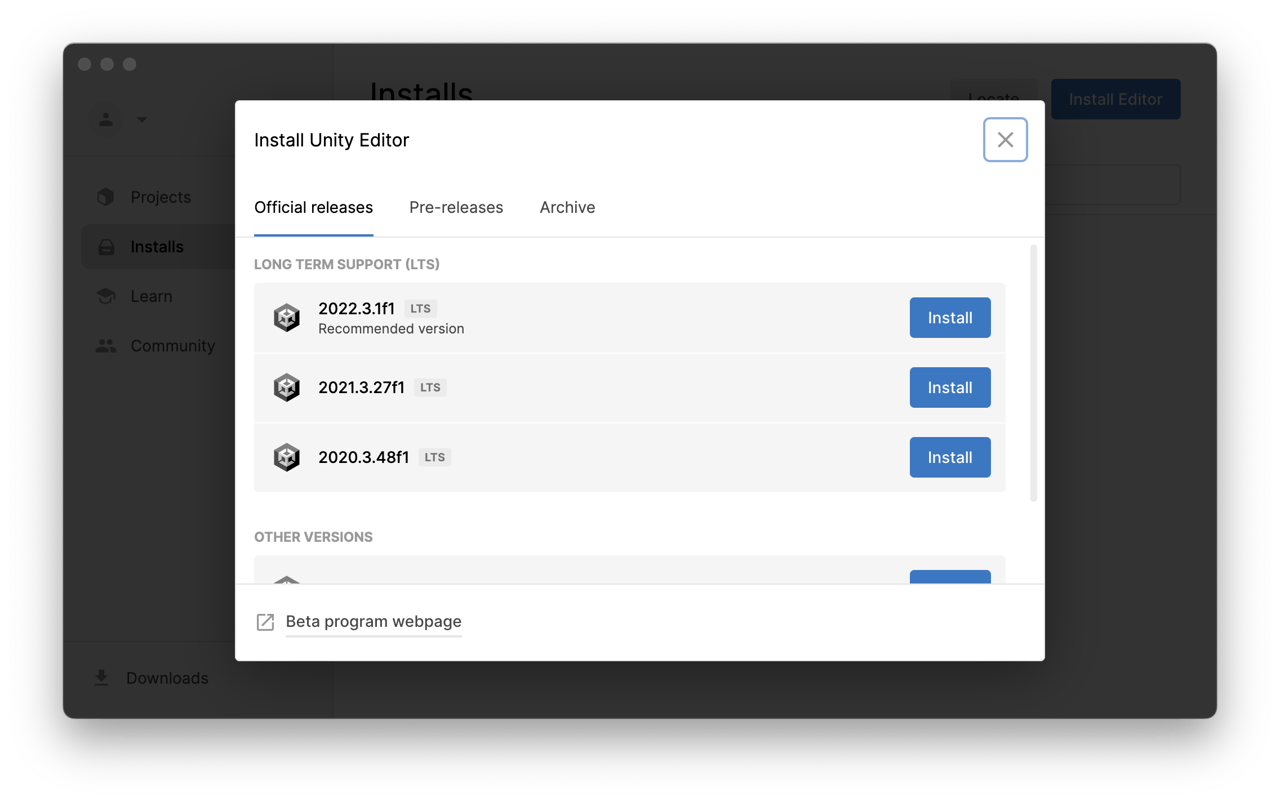Install Unity version 2022.3.1f1
This screenshot has height=802, width=1280.
coord(950,318)
